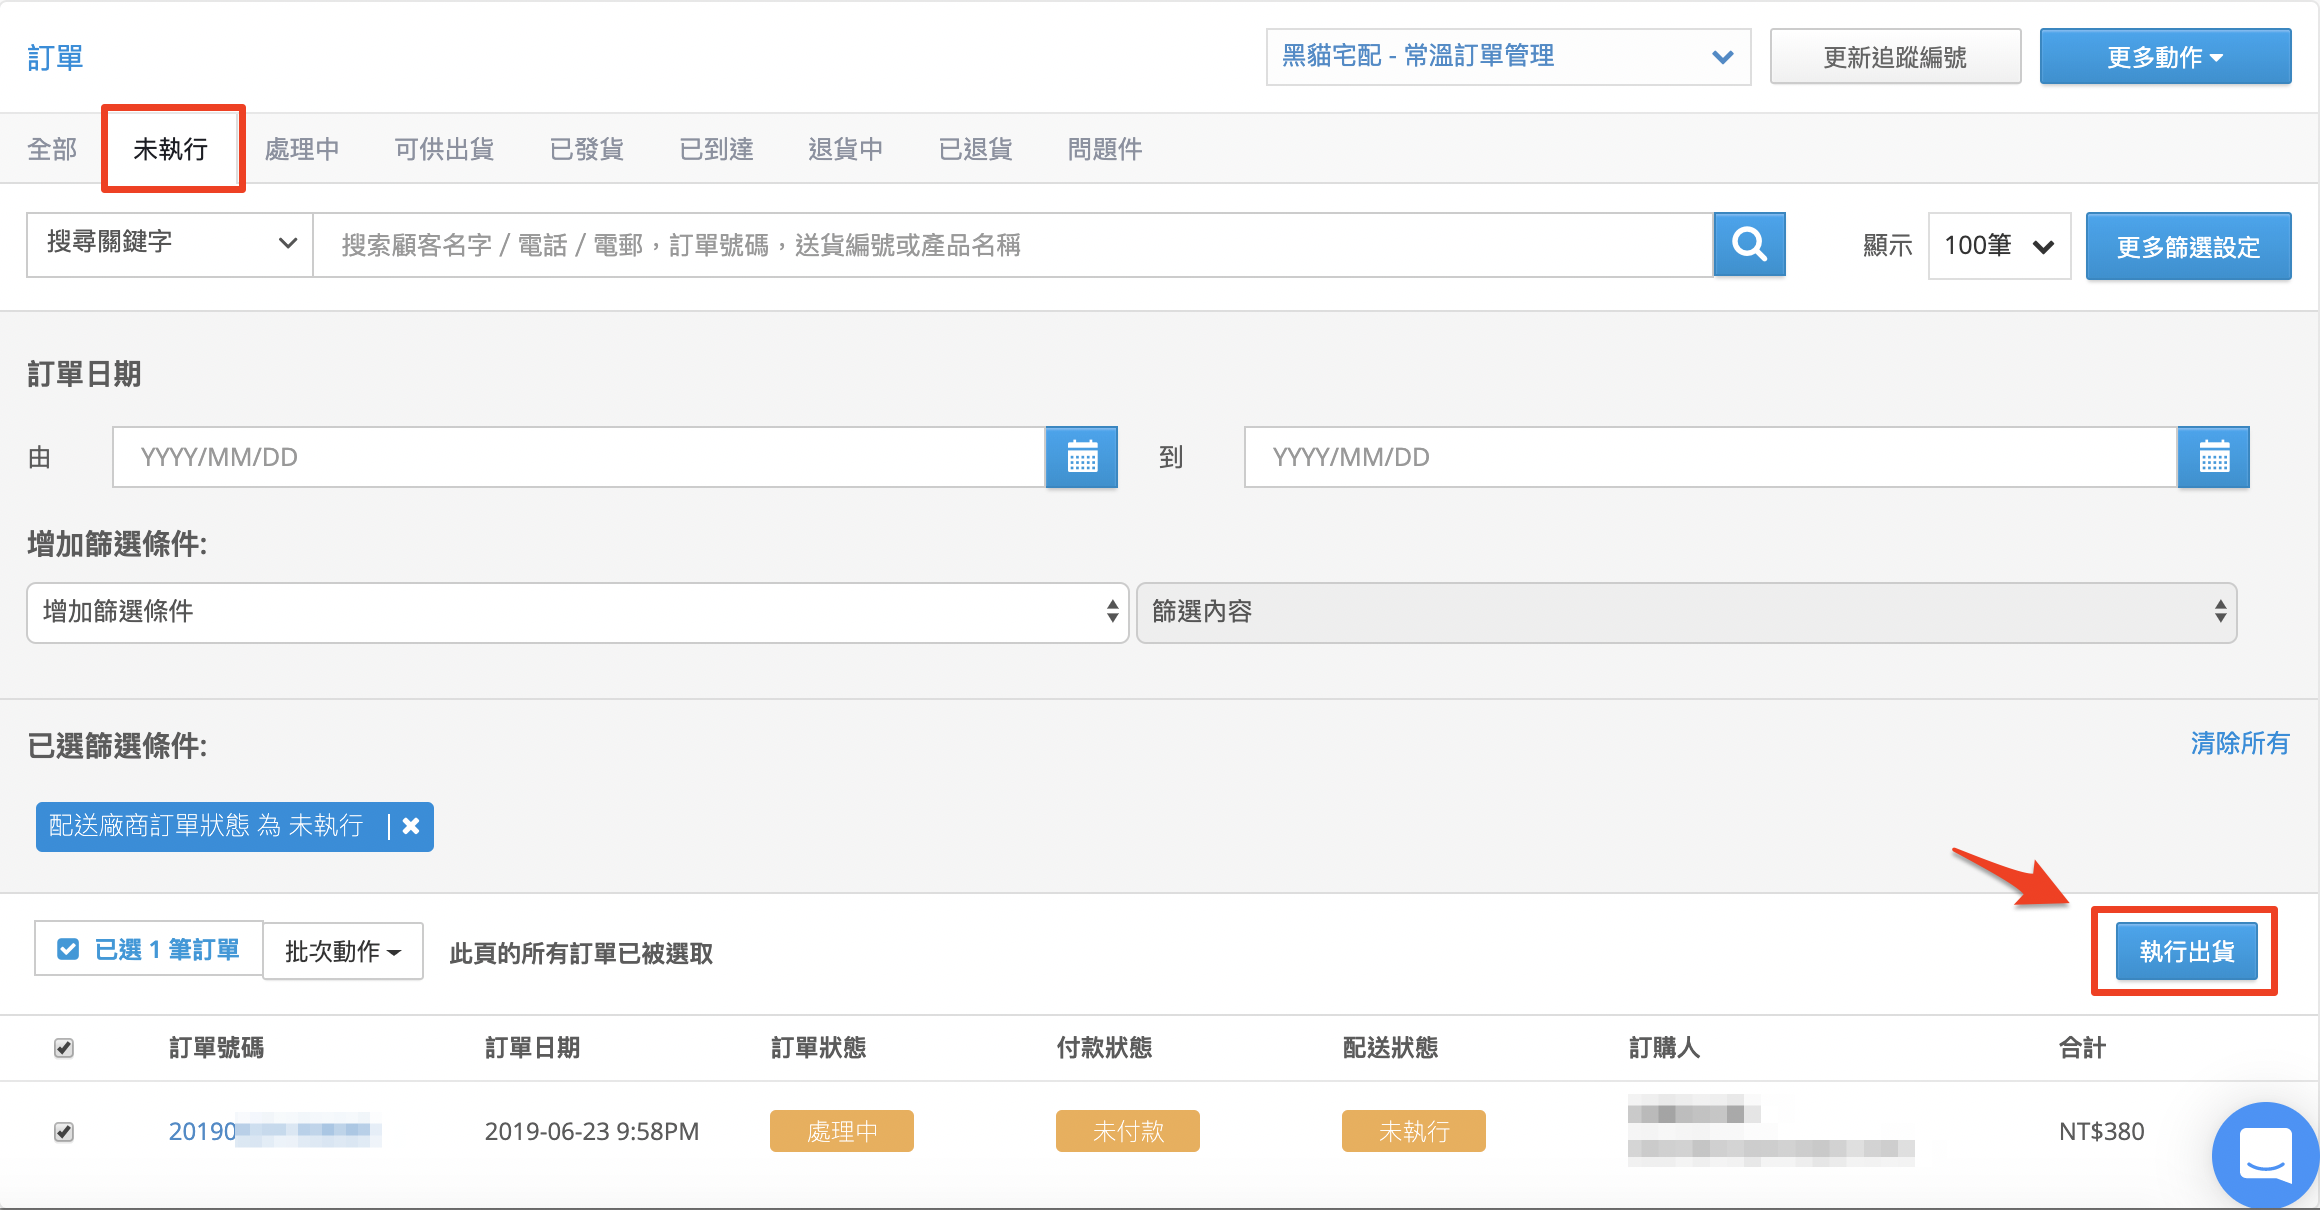
Task: Click the 清除所有 link
Action: point(2240,743)
